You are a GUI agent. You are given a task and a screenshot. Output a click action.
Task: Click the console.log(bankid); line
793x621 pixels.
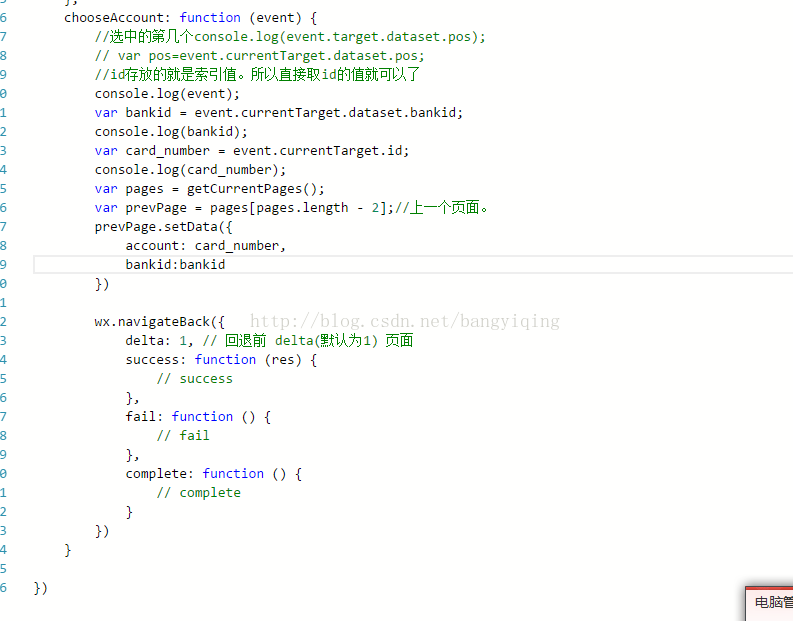(171, 132)
